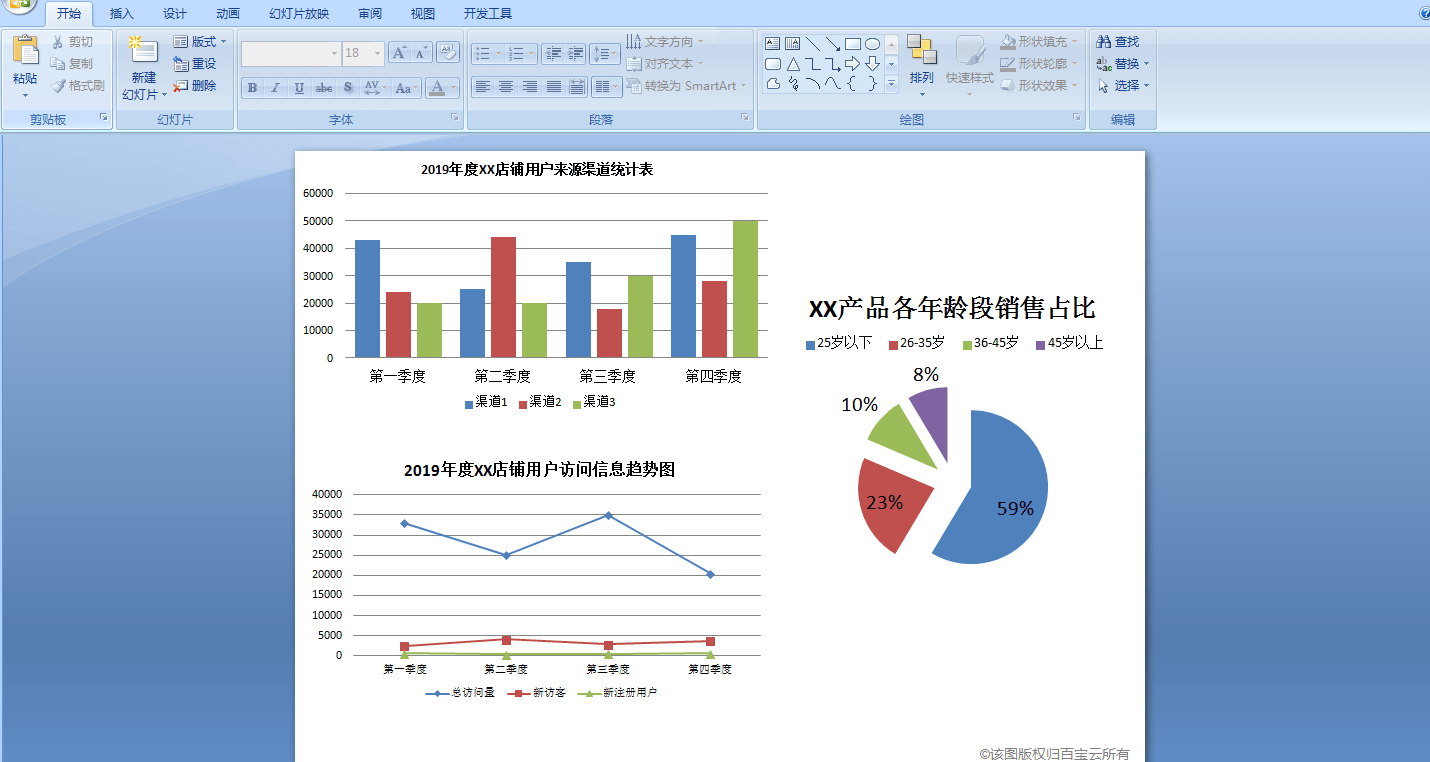This screenshot has width=1430, height=762.
Task: Click the Copy (复制) button
Action: tap(73, 64)
